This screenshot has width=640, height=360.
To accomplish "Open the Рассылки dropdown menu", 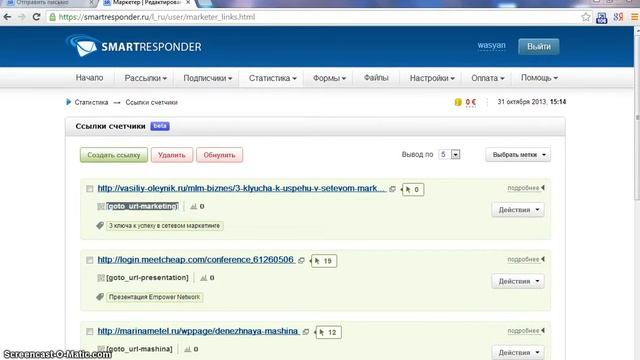I will pyautogui.click(x=145, y=78).
